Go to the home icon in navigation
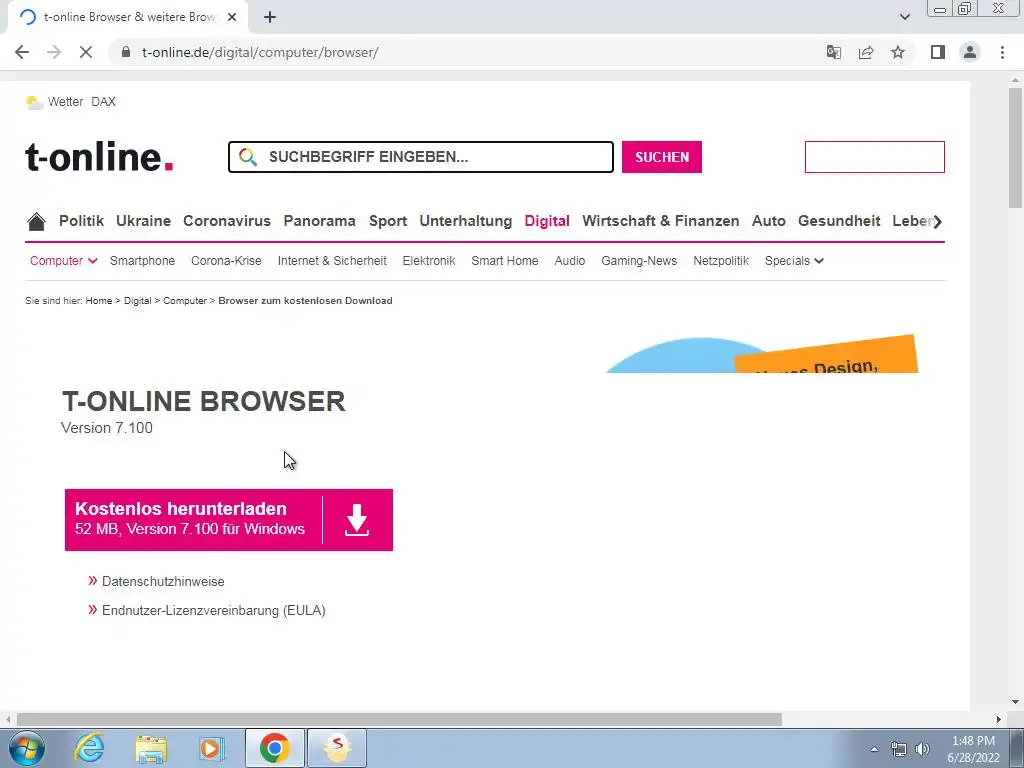The height and width of the screenshot is (768, 1024). point(37,221)
